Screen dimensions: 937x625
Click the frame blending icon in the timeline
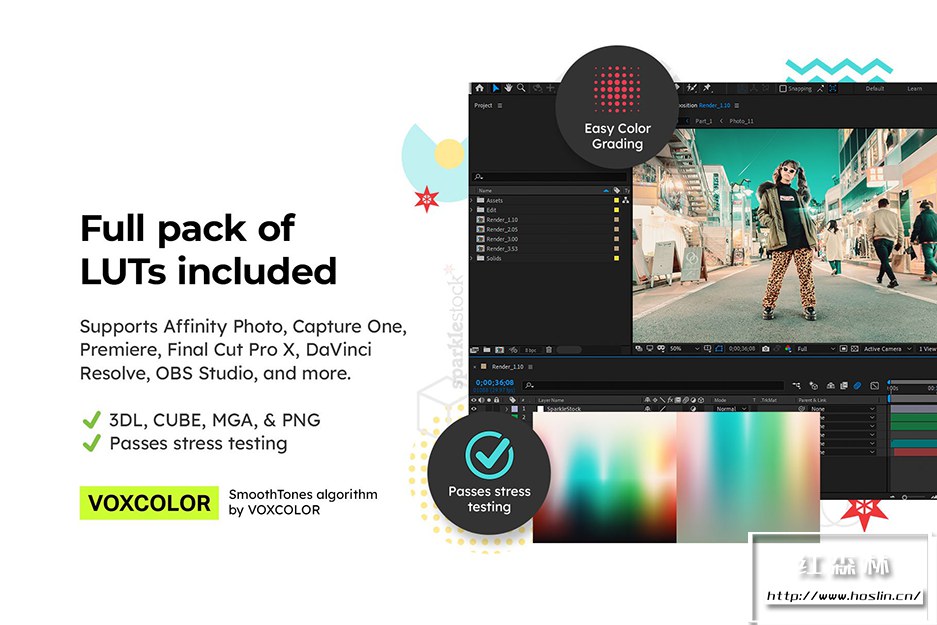click(843, 386)
